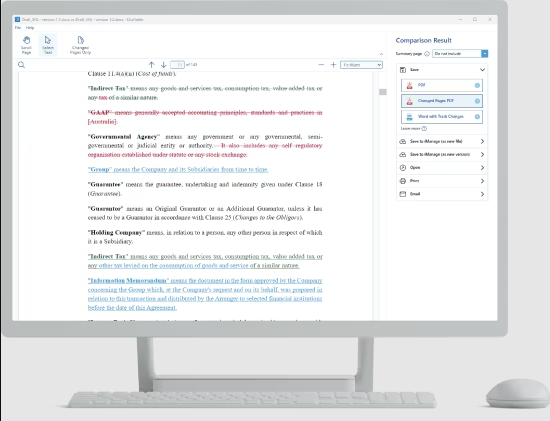Jump to next change with down arrow
Screen dimensions: 550x421
pos(163,65)
